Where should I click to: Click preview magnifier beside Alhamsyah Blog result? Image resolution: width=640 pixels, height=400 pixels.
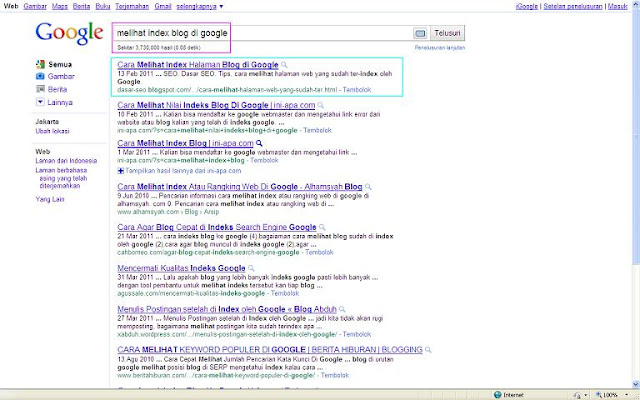click(368, 187)
